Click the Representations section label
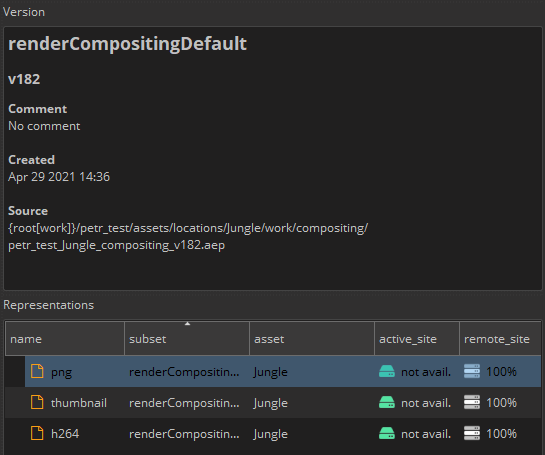Image resolution: width=545 pixels, height=455 pixels. pos(48,305)
